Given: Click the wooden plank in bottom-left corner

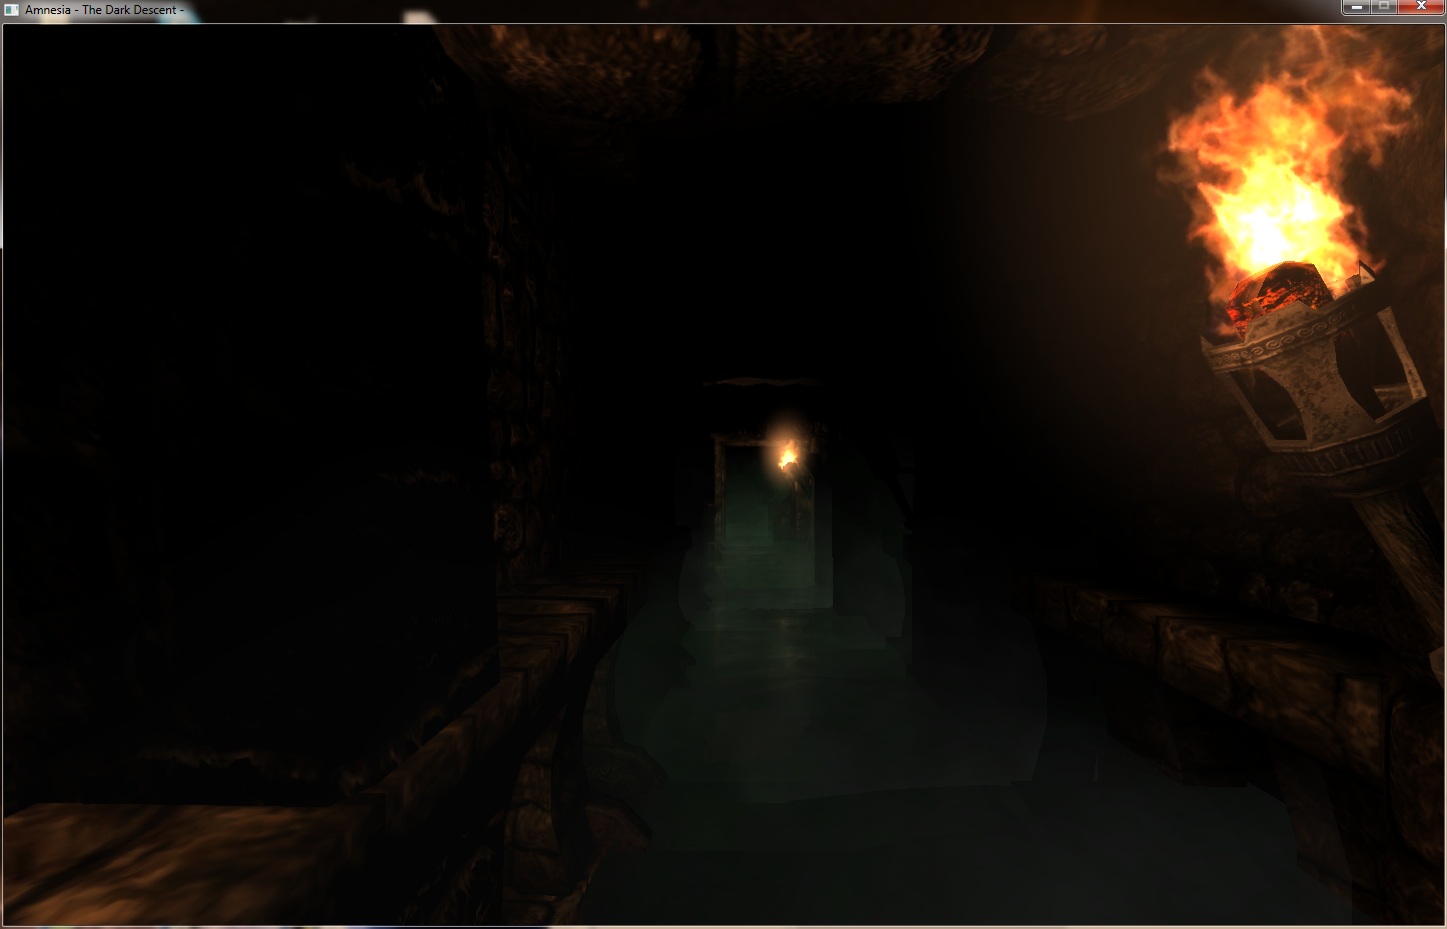Looking at the screenshot, I should [x=150, y=860].
